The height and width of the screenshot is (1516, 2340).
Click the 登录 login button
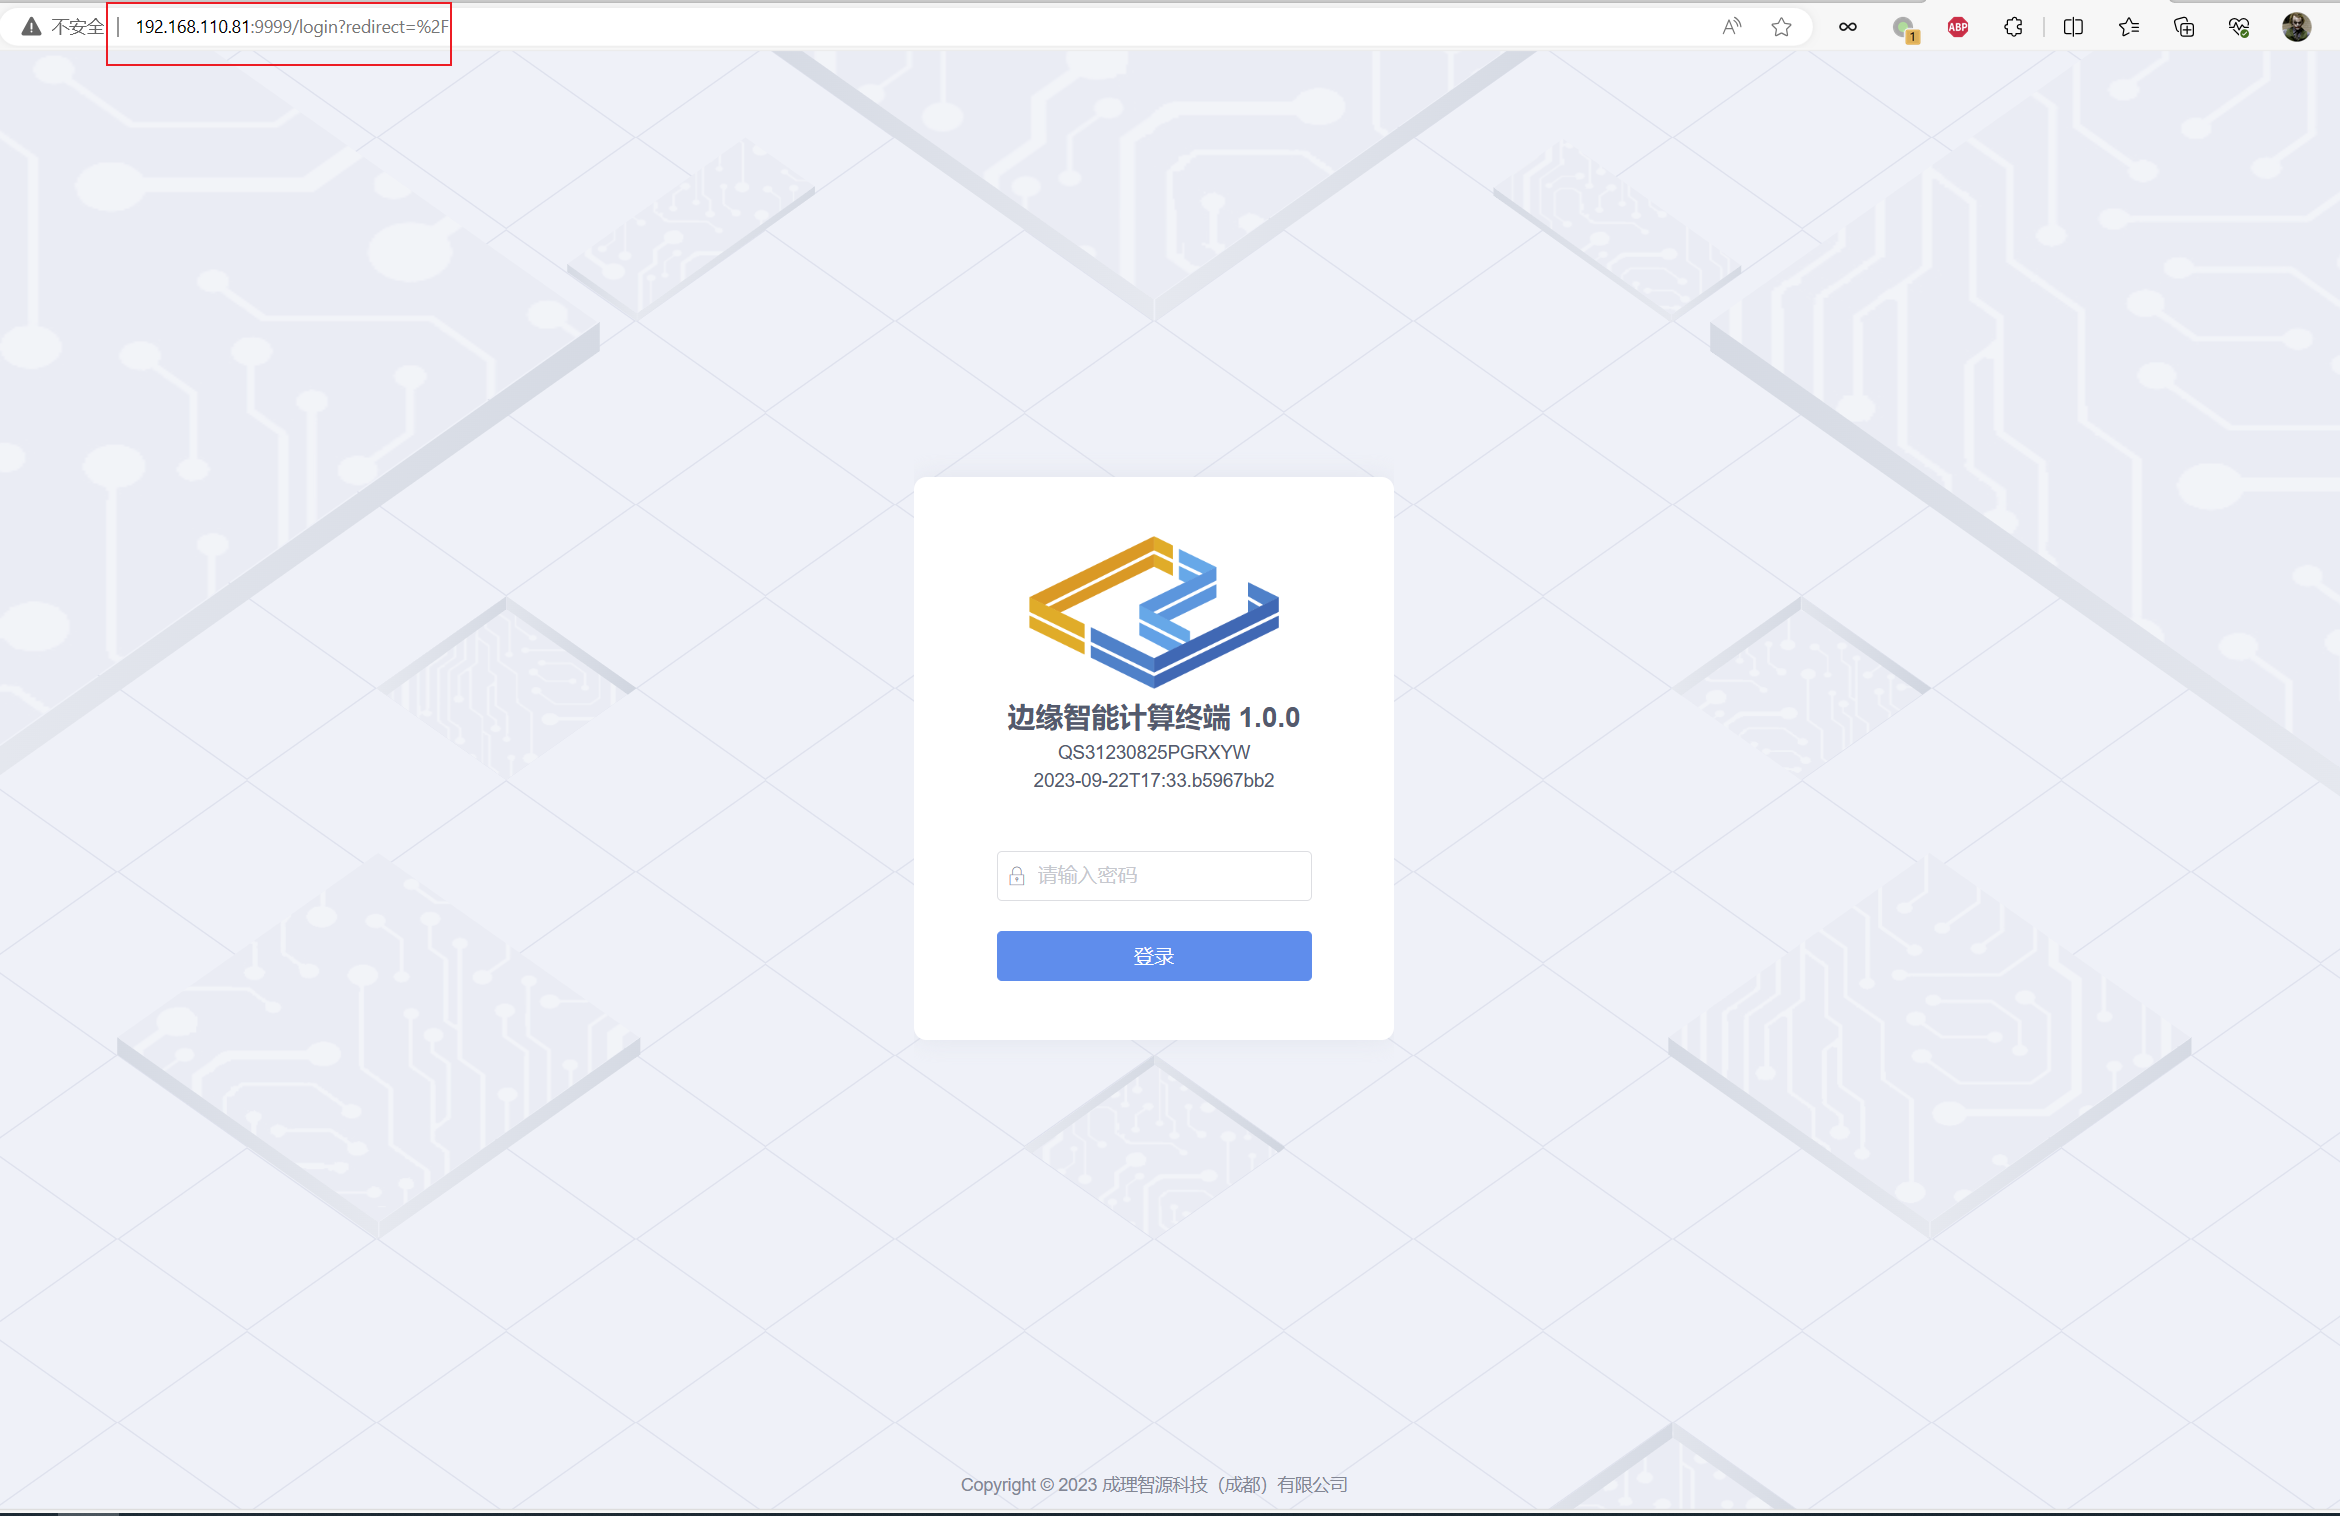point(1153,955)
